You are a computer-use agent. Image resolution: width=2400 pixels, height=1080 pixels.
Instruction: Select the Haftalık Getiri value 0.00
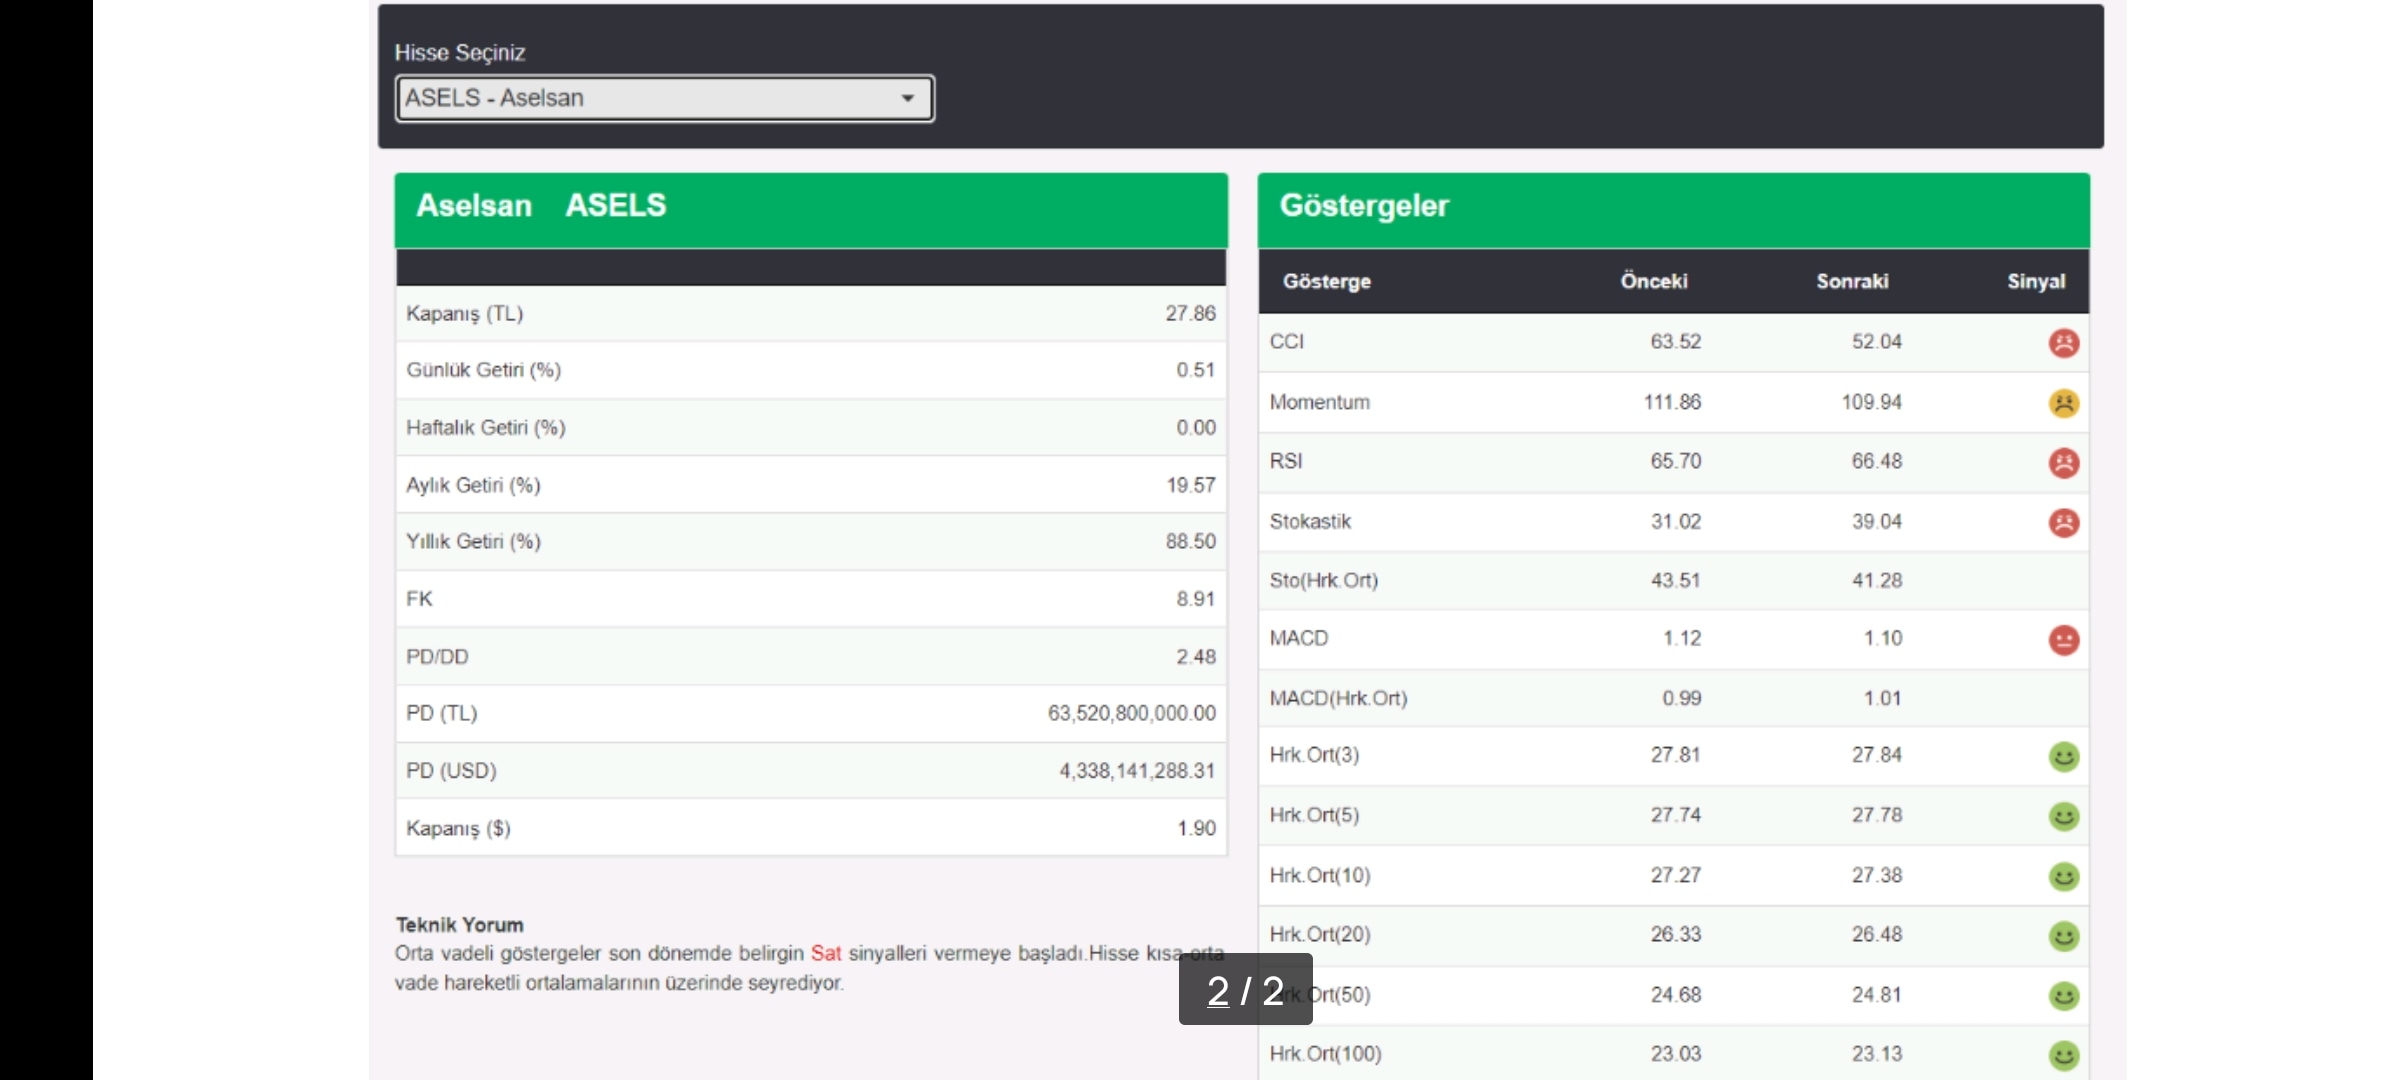click(1196, 428)
